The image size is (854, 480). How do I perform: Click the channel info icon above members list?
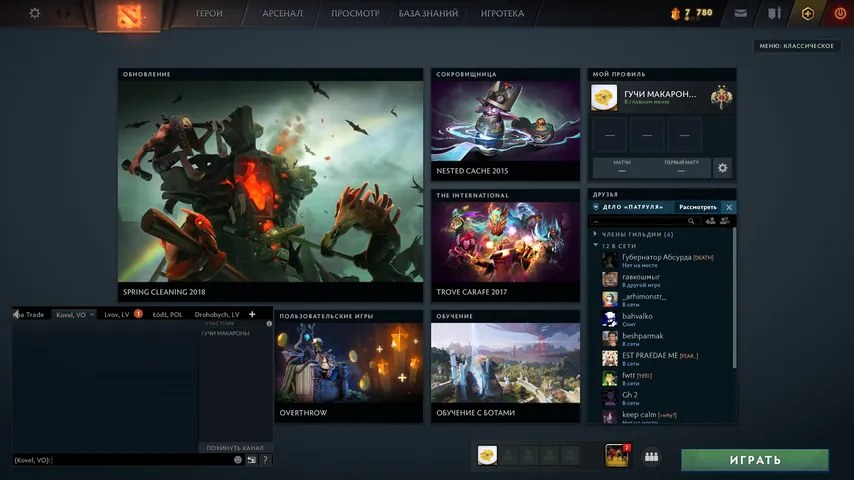pos(269,324)
